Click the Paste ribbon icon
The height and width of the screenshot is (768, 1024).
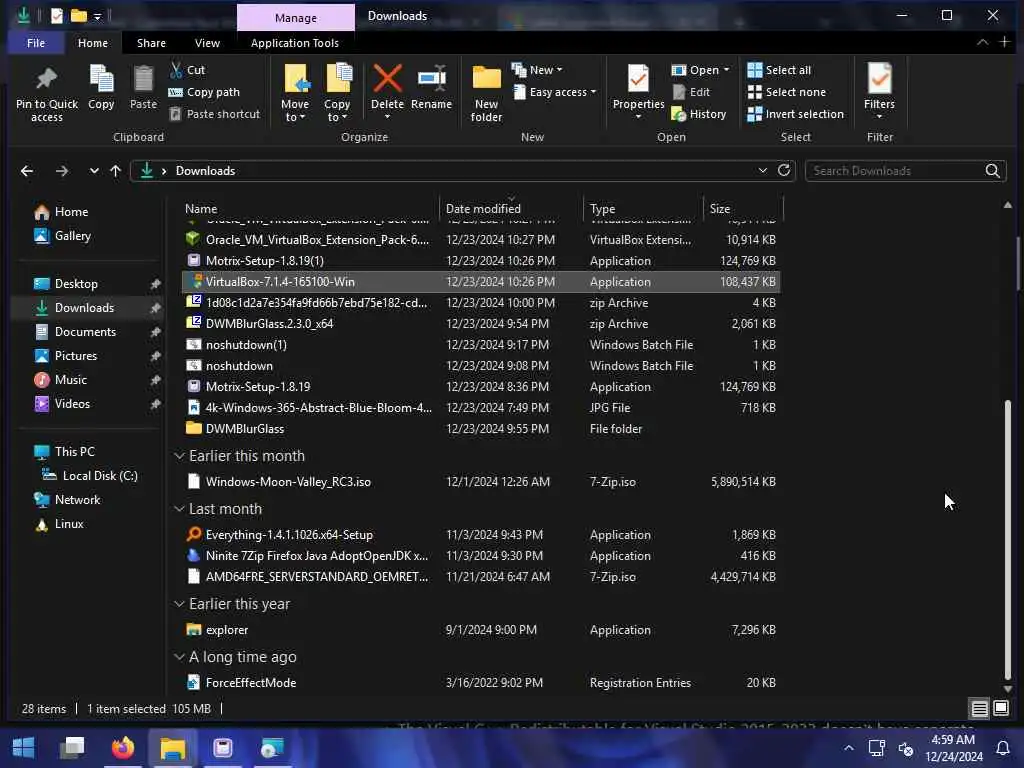(x=143, y=88)
